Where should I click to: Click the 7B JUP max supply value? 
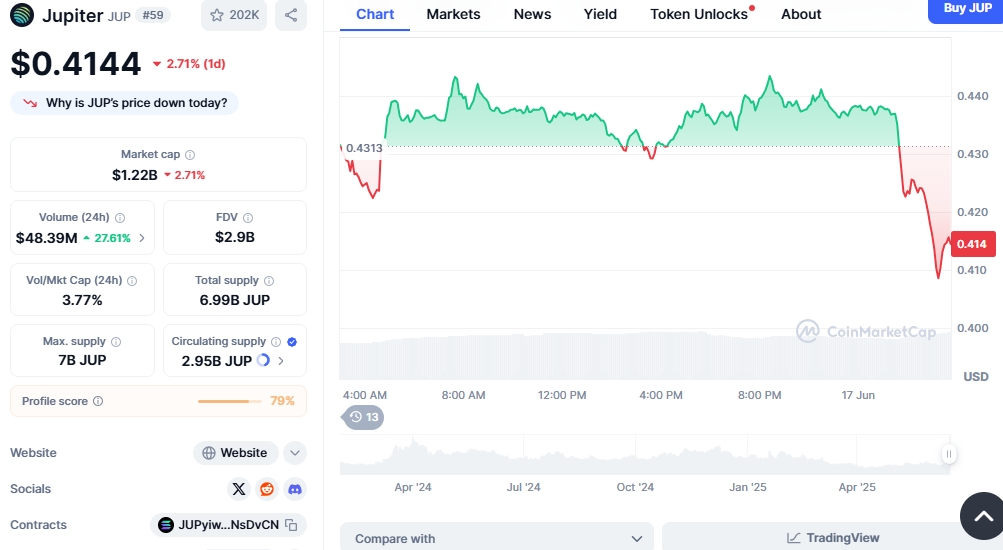tap(82, 360)
